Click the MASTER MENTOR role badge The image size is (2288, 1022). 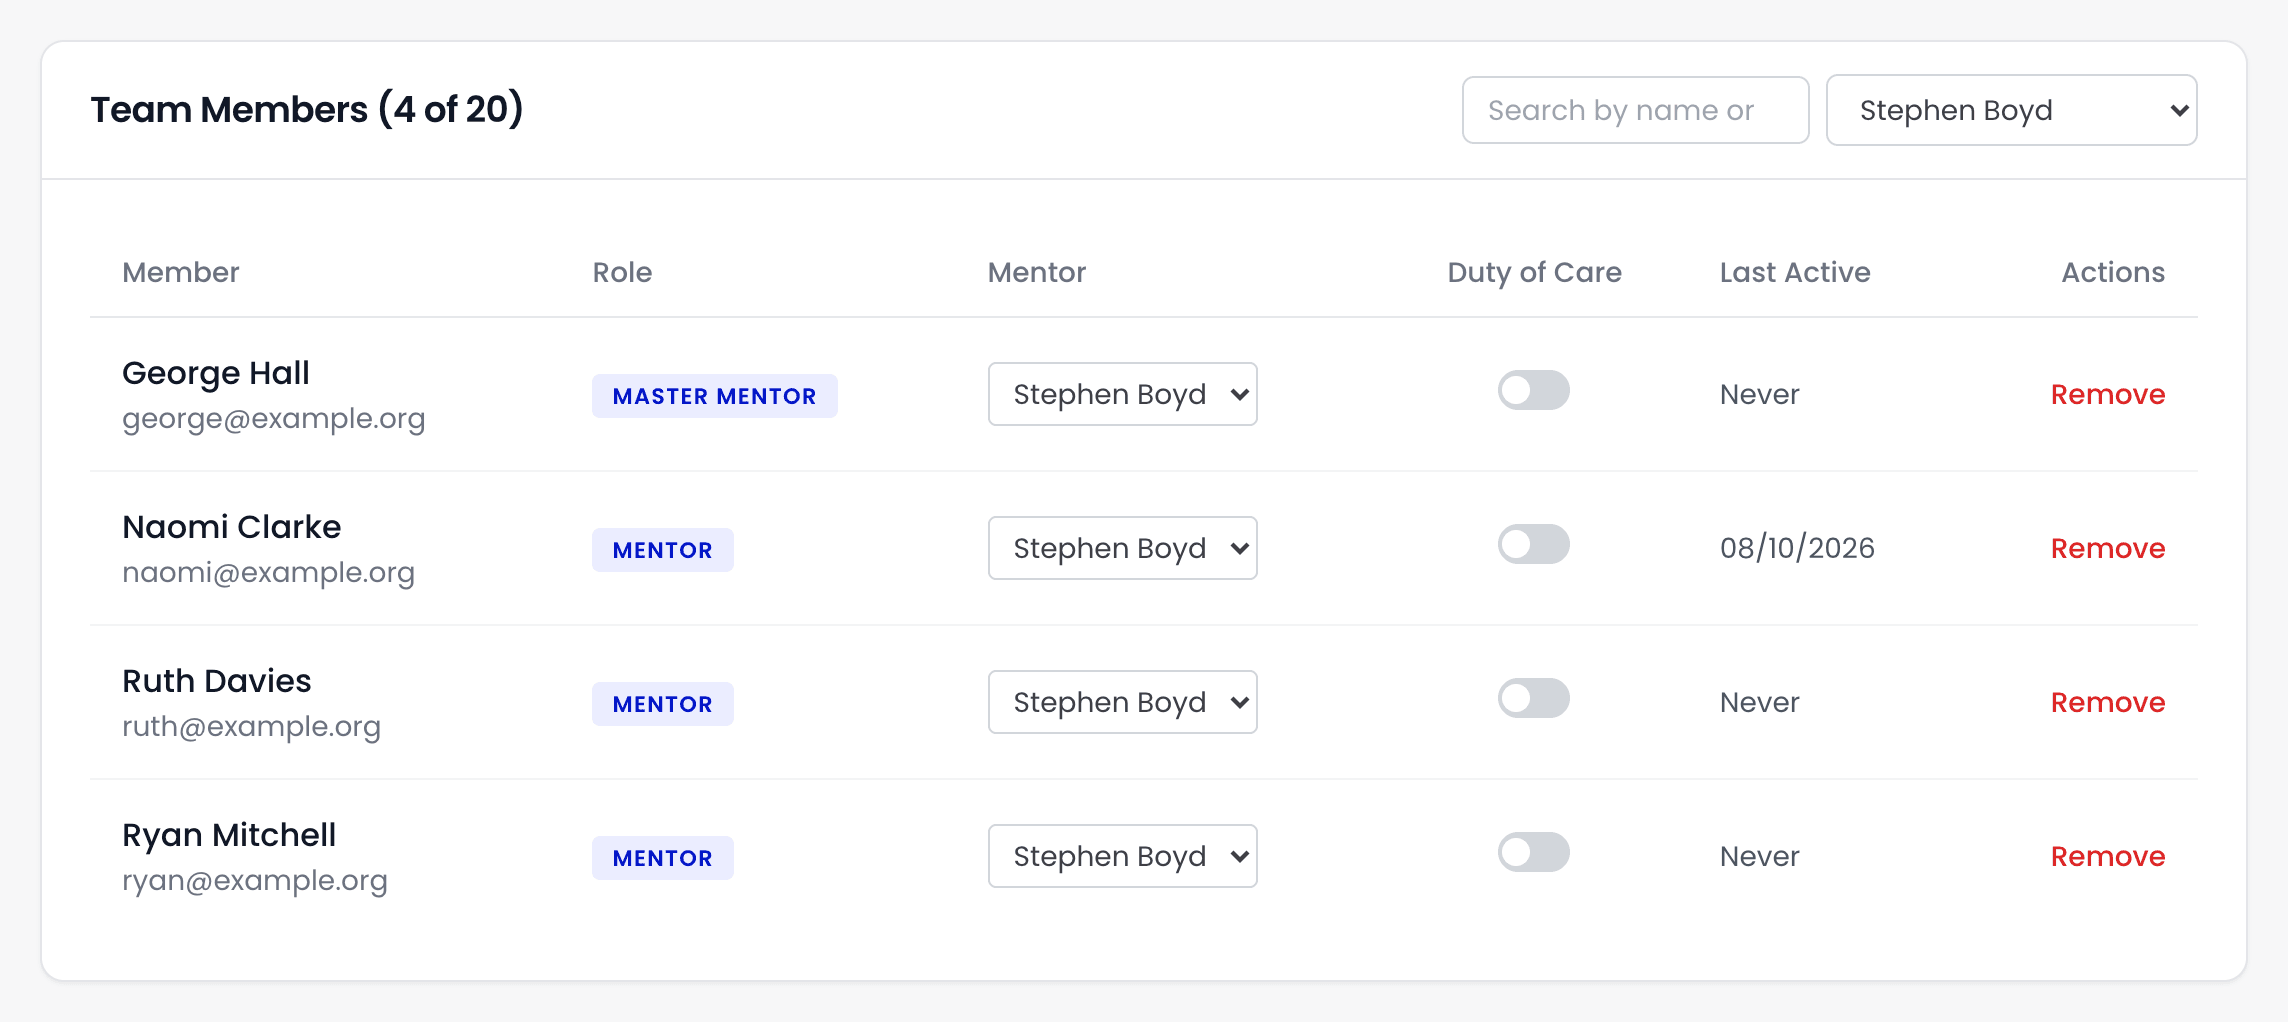714,396
